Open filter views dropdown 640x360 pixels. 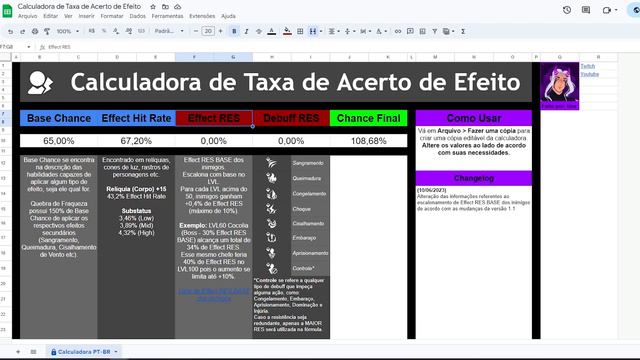[x=449, y=31]
